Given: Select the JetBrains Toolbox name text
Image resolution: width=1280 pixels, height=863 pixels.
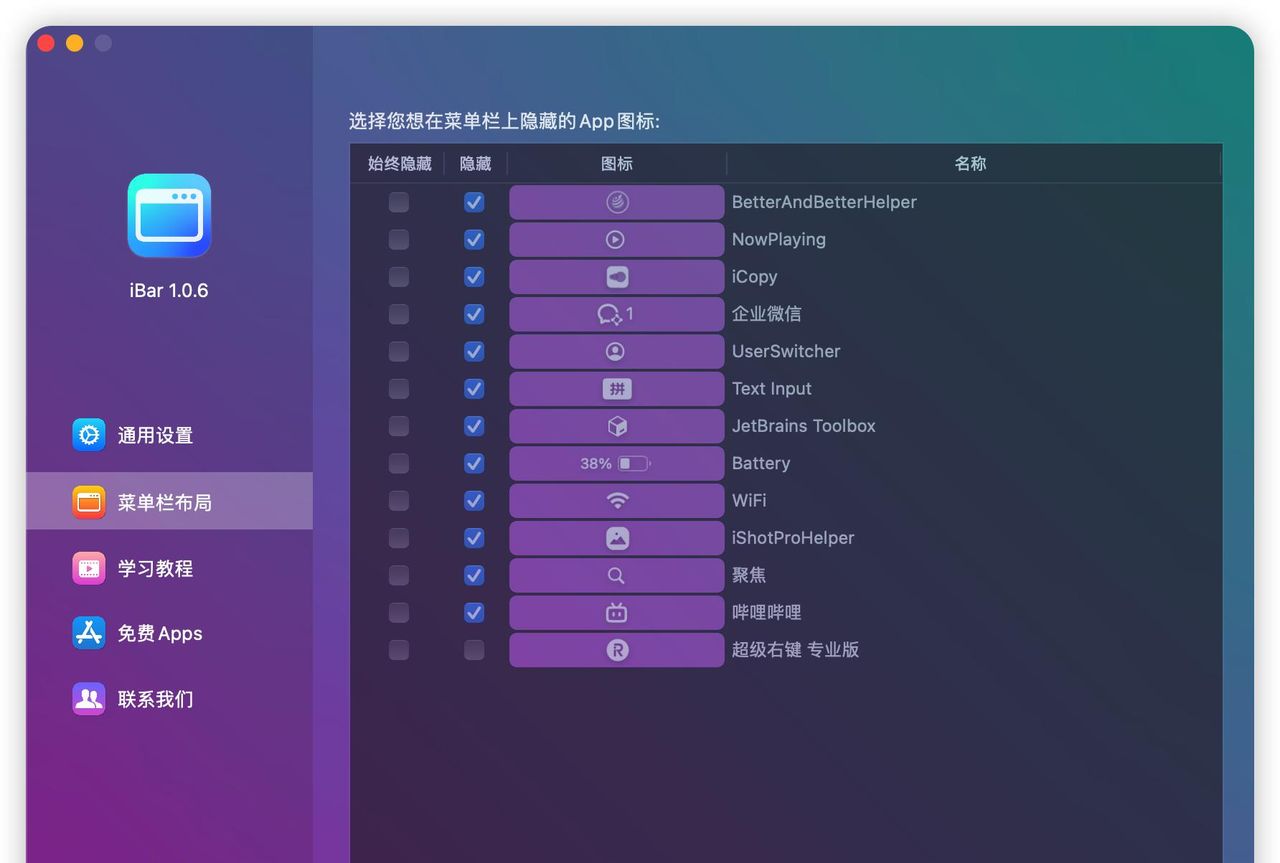Looking at the screenshot, I should pyautogui.click(x=804, y=426).
